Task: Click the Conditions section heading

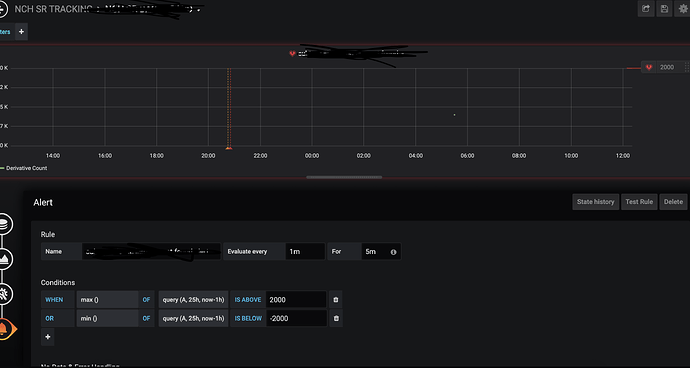Action: (58, 283)
